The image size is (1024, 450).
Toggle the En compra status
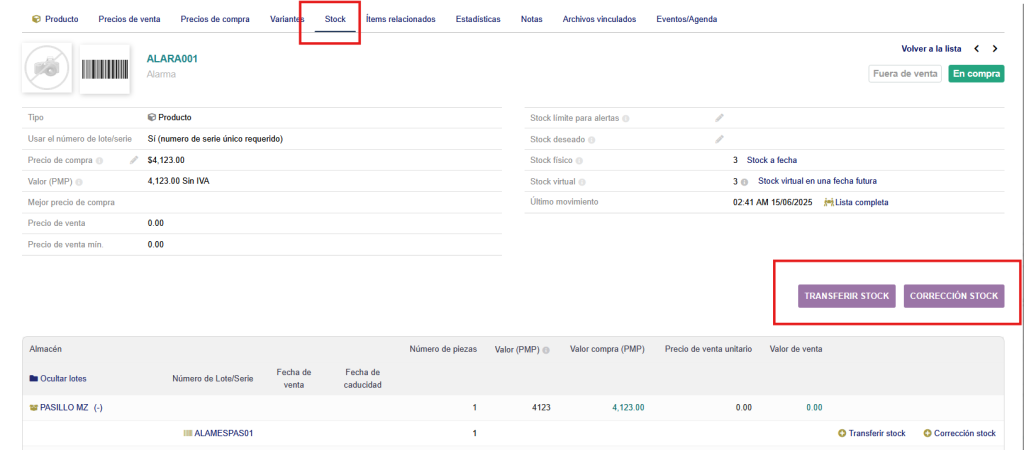976,73
